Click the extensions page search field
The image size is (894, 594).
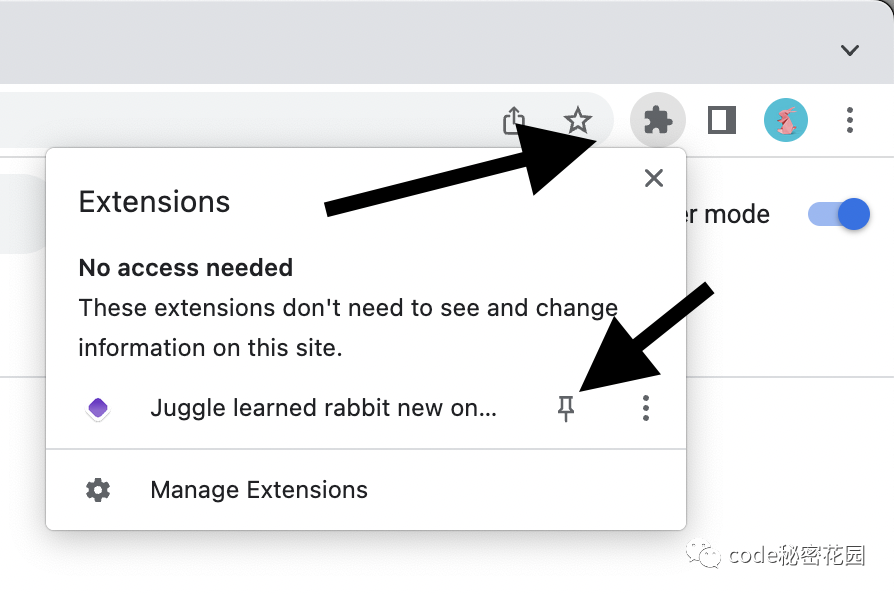tap(23, 214)
